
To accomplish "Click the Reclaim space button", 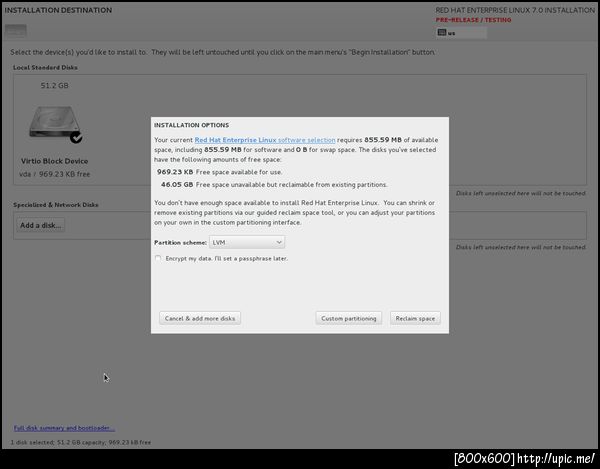I will (x=415, y=318).
